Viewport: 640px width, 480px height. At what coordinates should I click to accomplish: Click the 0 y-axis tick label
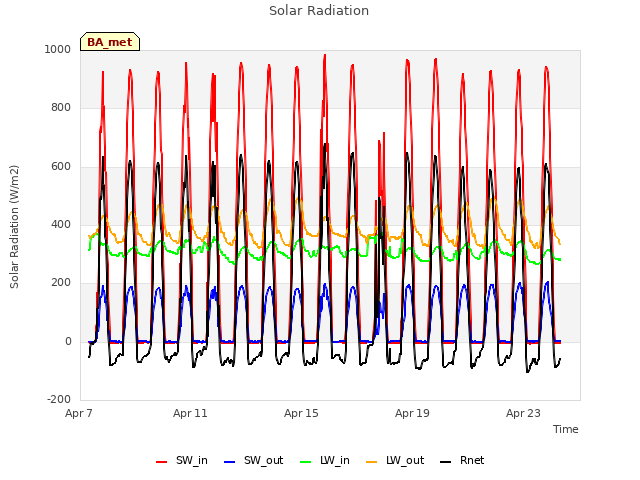[x=68, y=342]
